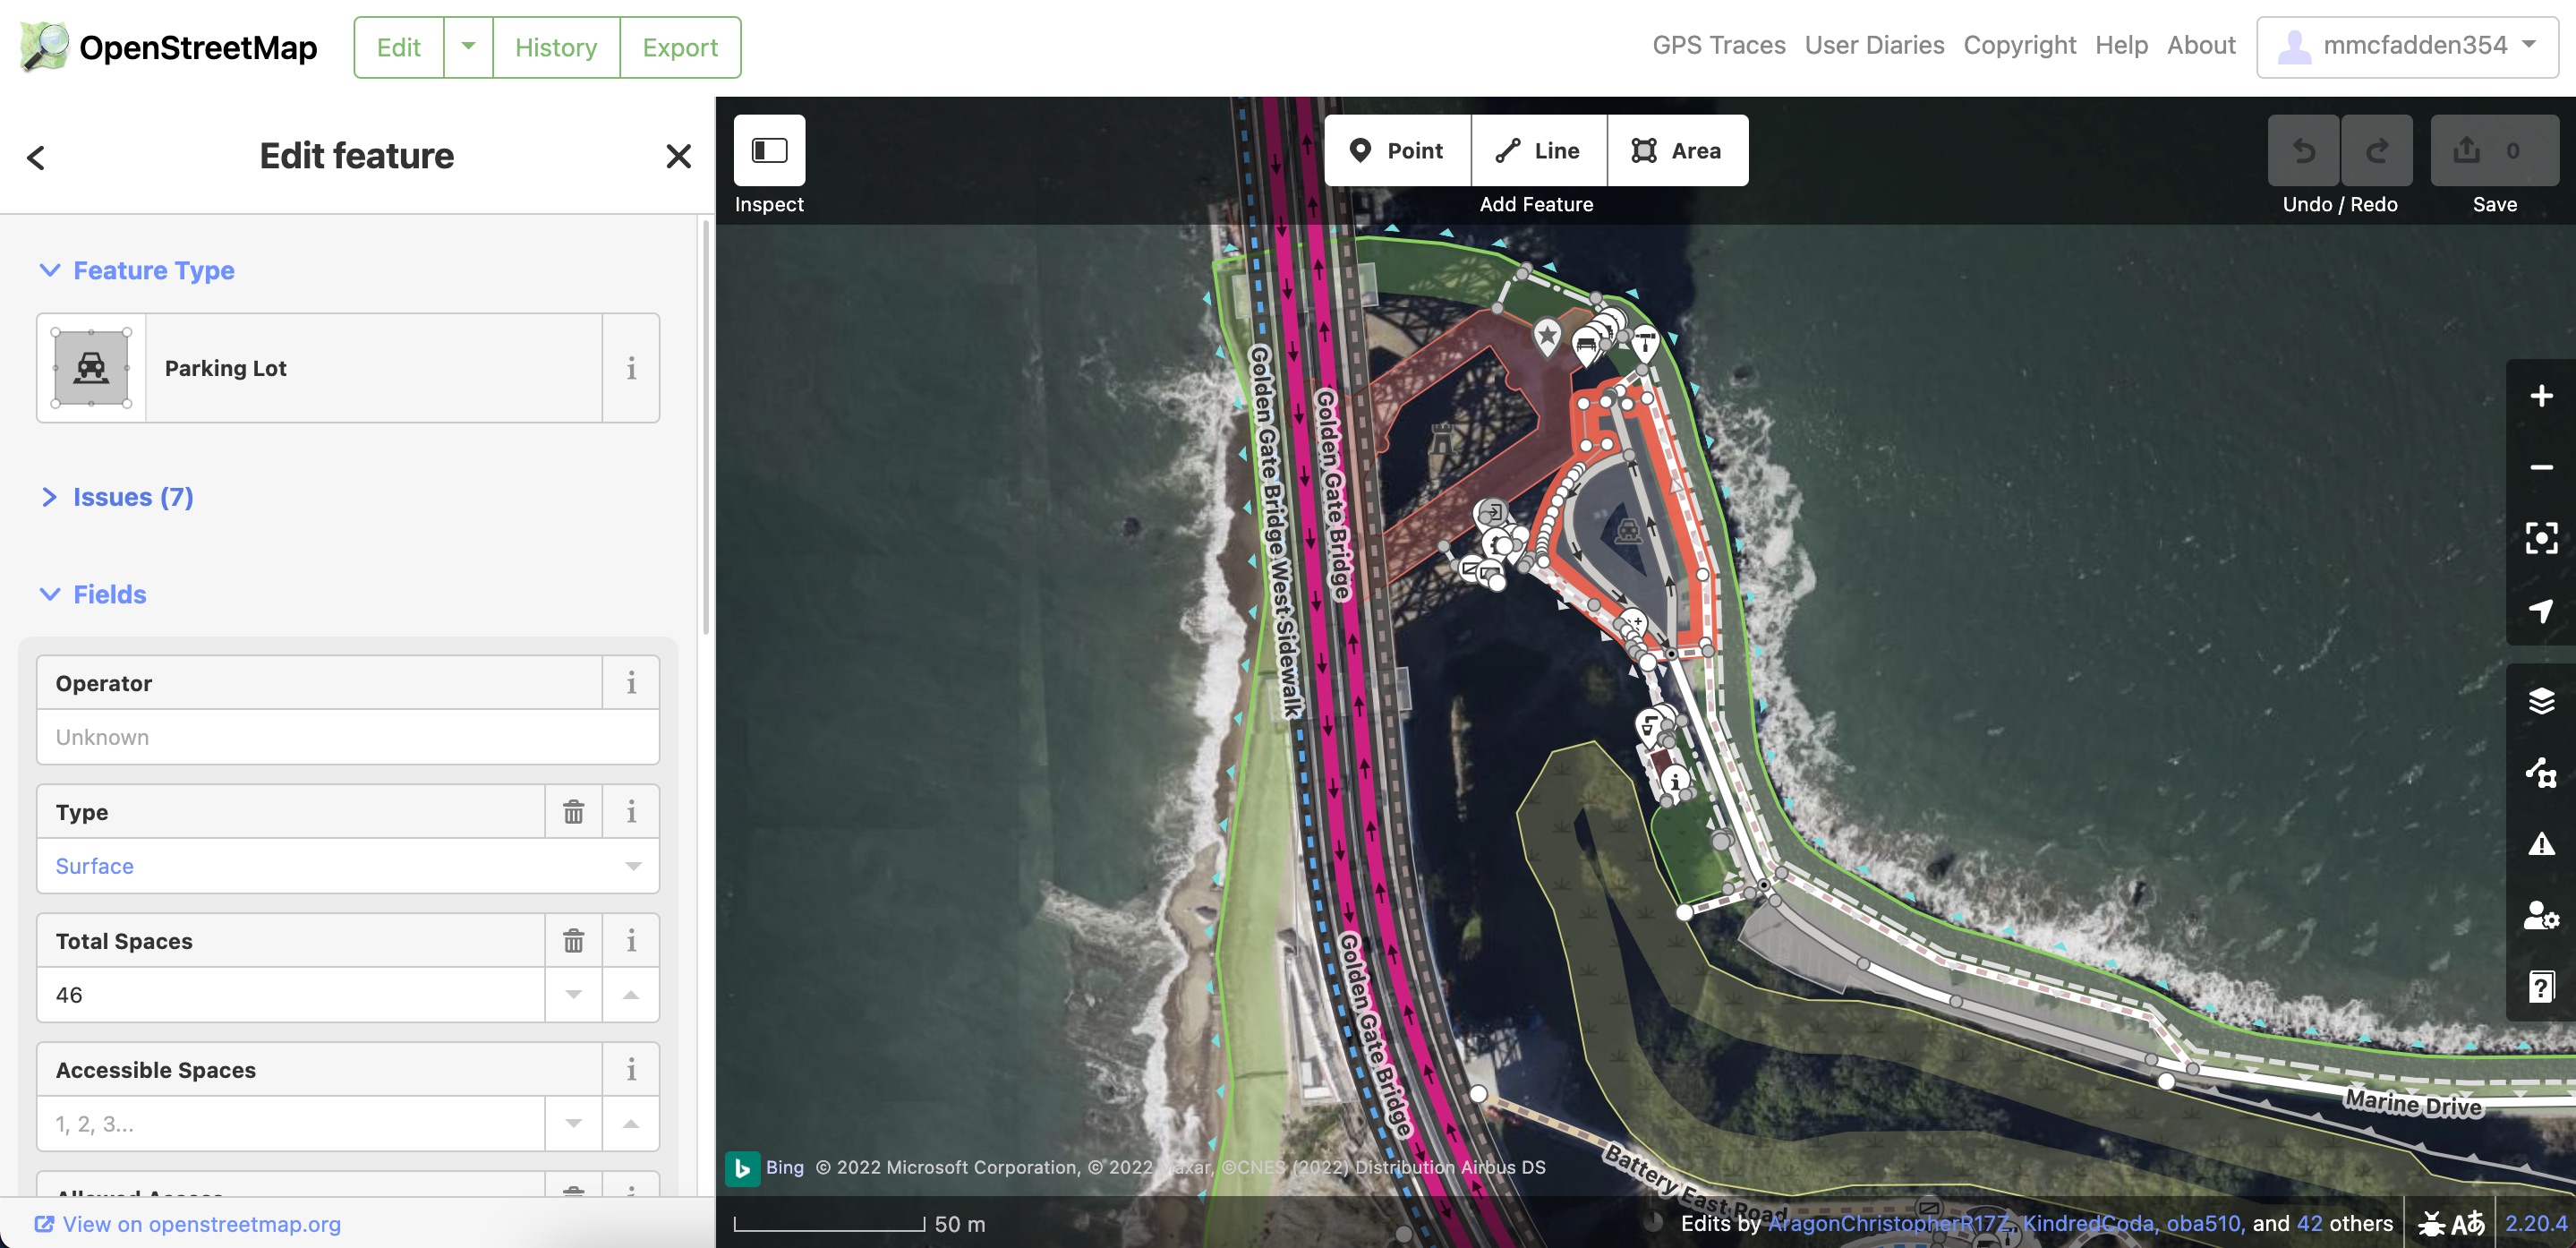
Task: Open the Issues warning triangle panel
Action: pos(2541,844)
